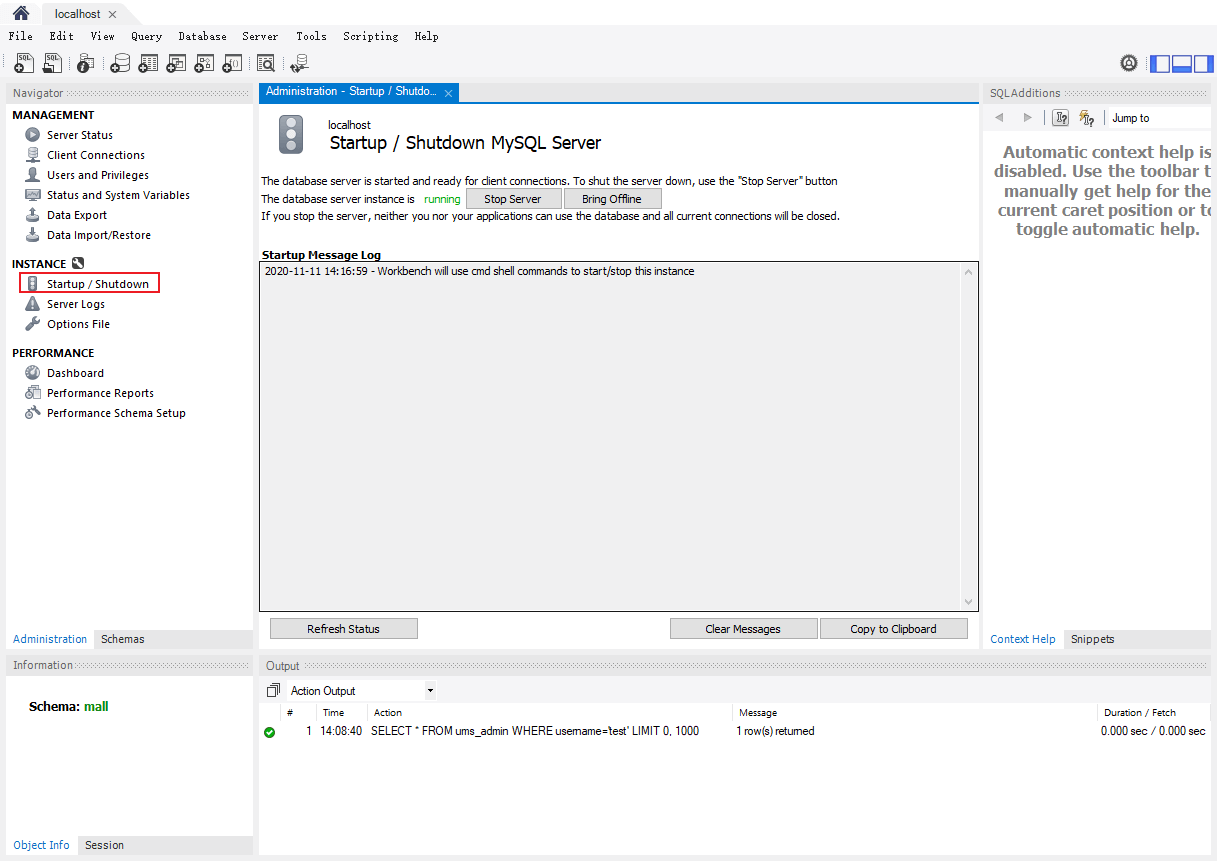Create new table toolbar icon
The width and height of the screenshot is (1217, 861).
click(x=148, y=63)
